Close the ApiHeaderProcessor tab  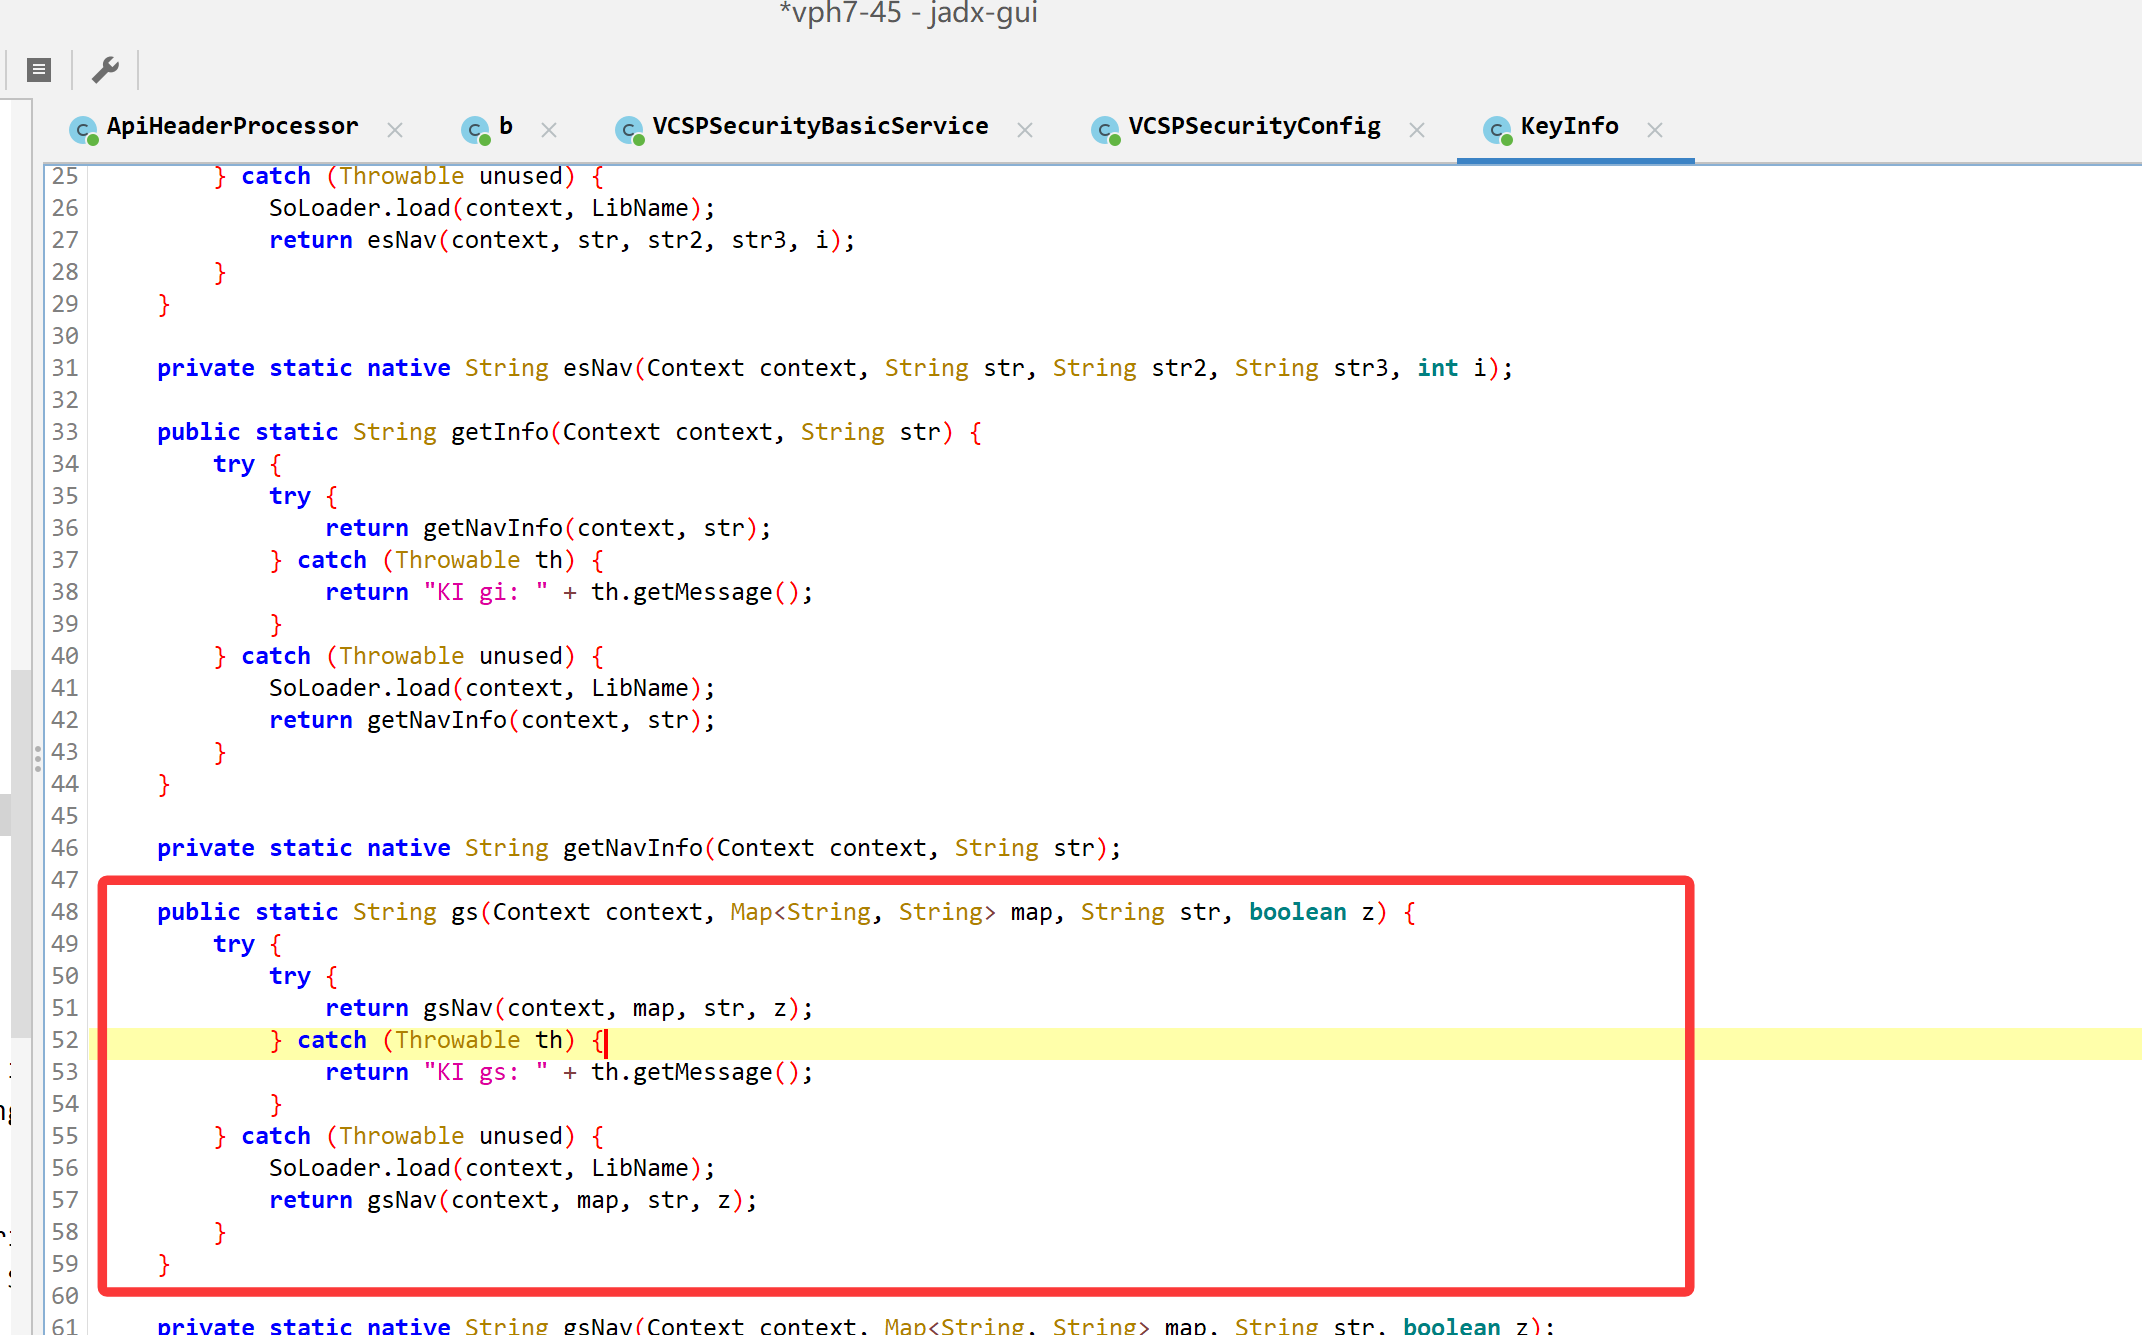(x=395, y=130)
